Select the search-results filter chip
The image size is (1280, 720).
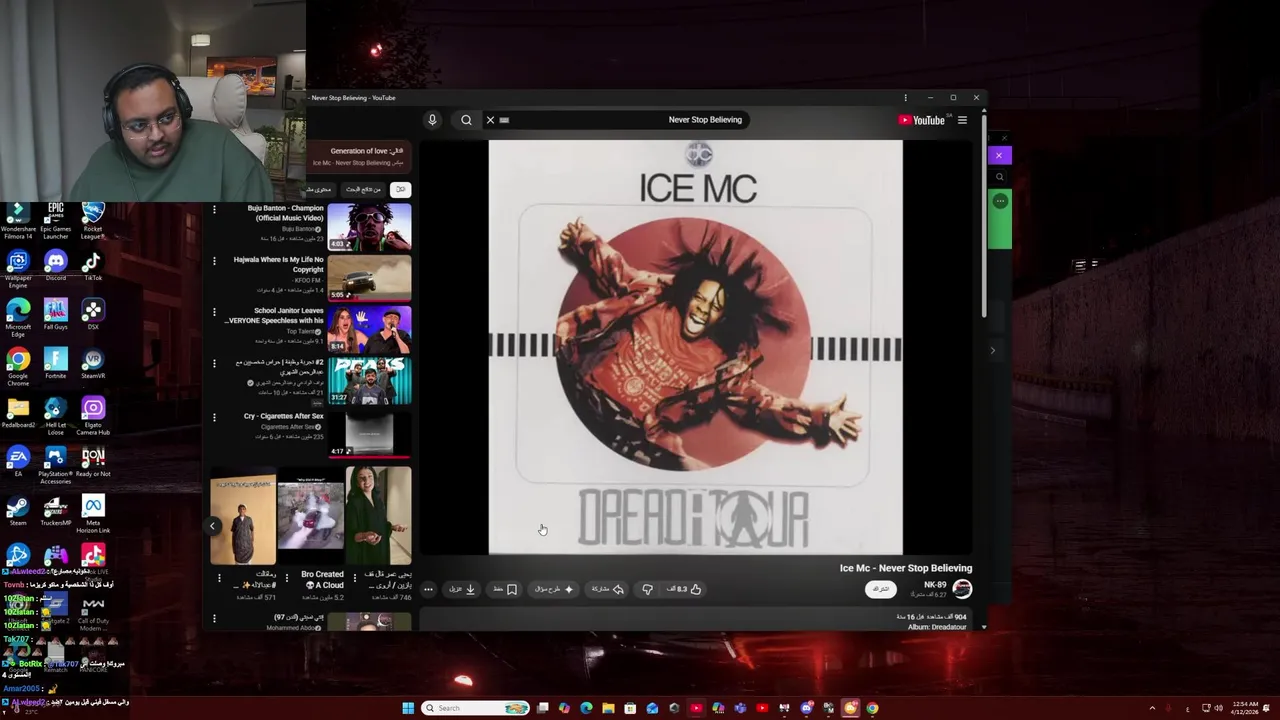point(363,189)
